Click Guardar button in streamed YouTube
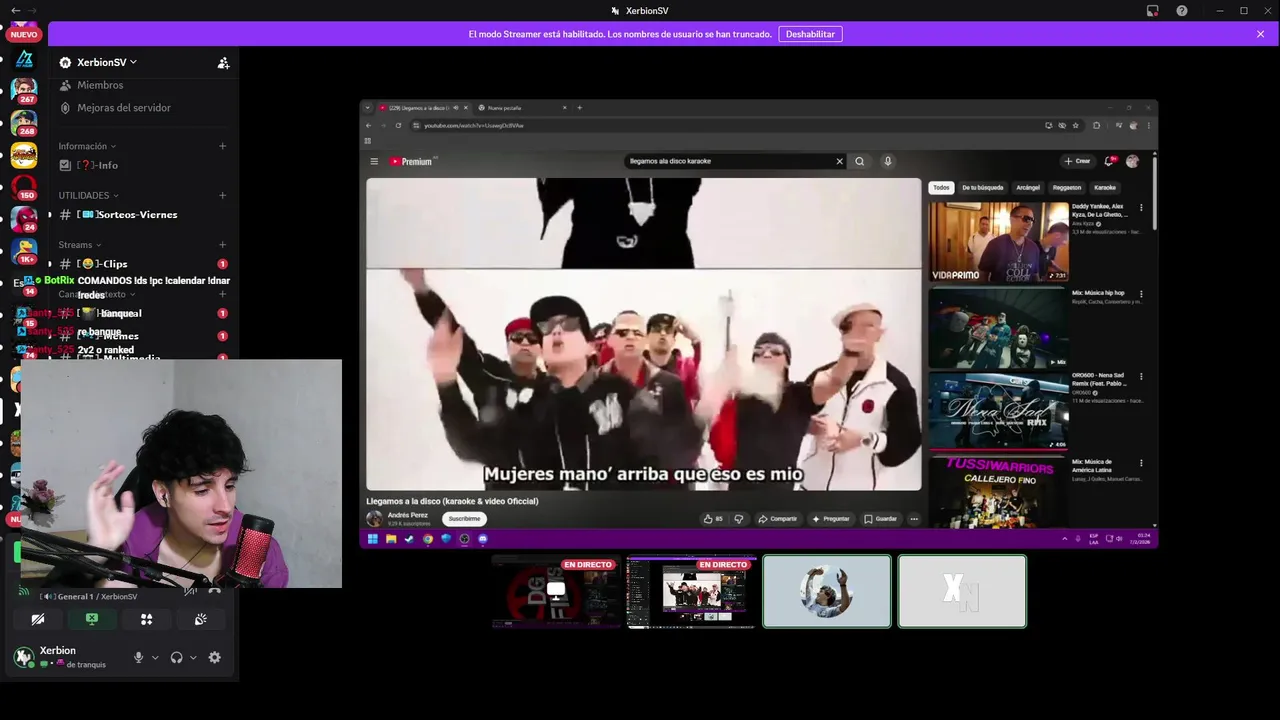Image resolution: width=1280 pixels, height=720 pixels. [x=880, y=519]
